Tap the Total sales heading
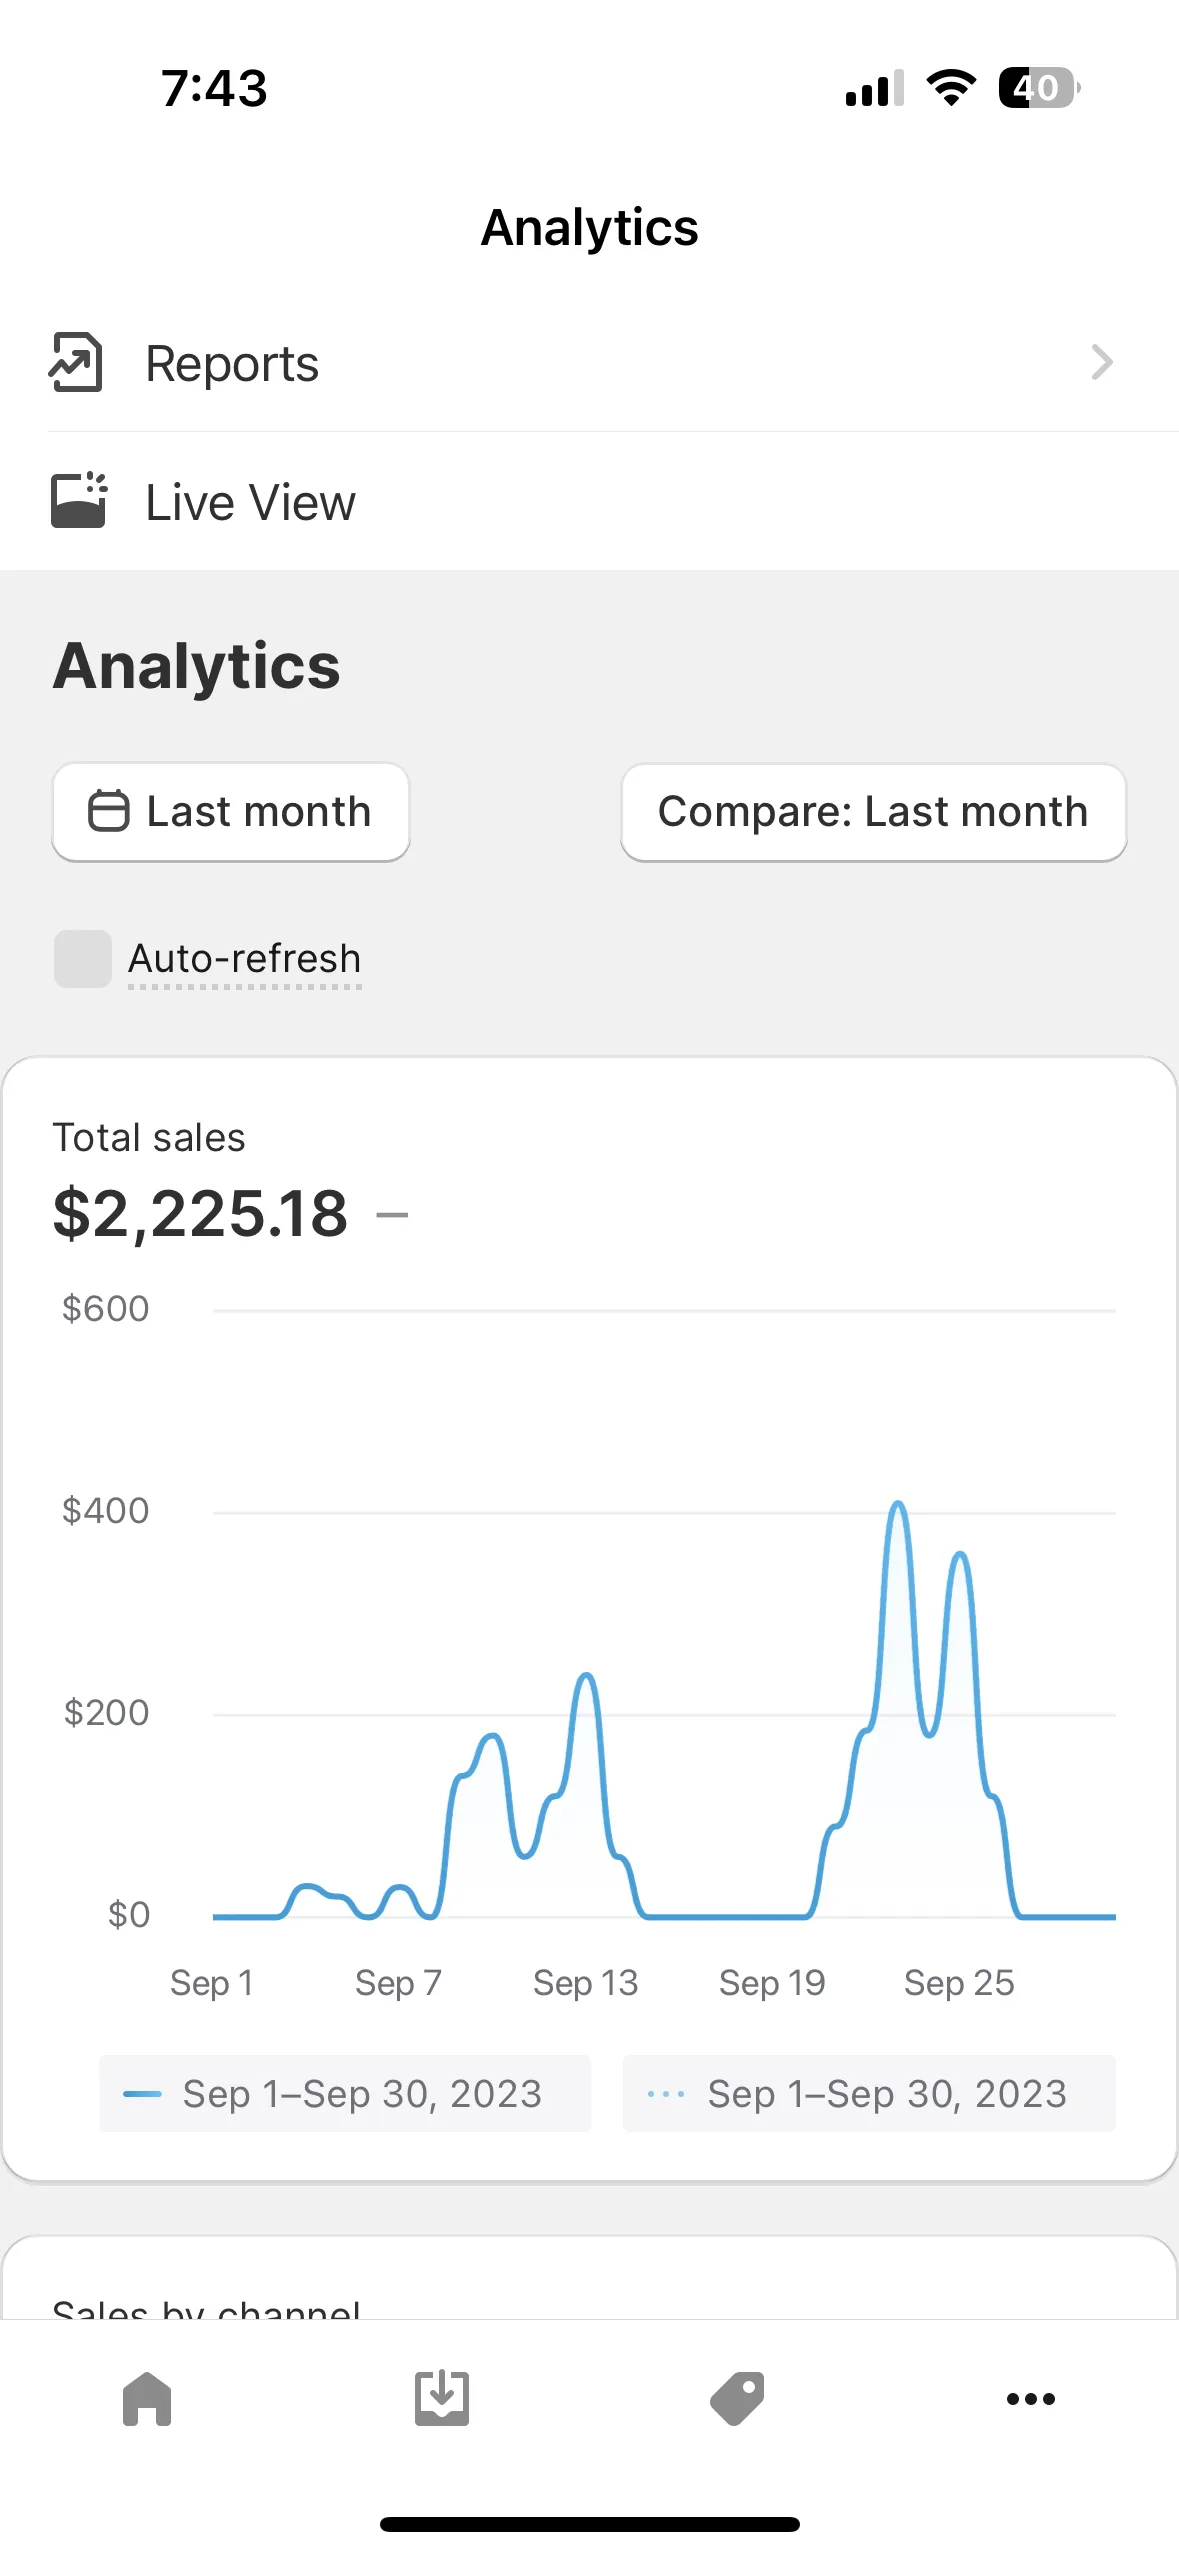Screen dimensions: 1179x2556 (x=149, y=1138)
